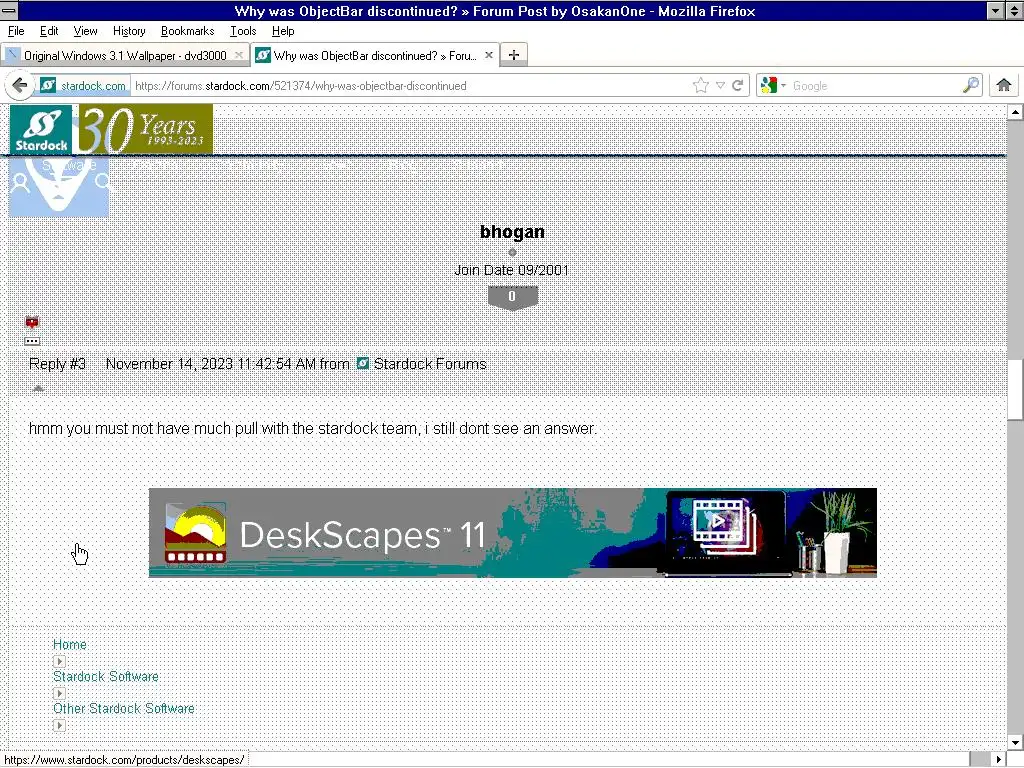Click bhogan's avatar image

(x=59, y=186)
